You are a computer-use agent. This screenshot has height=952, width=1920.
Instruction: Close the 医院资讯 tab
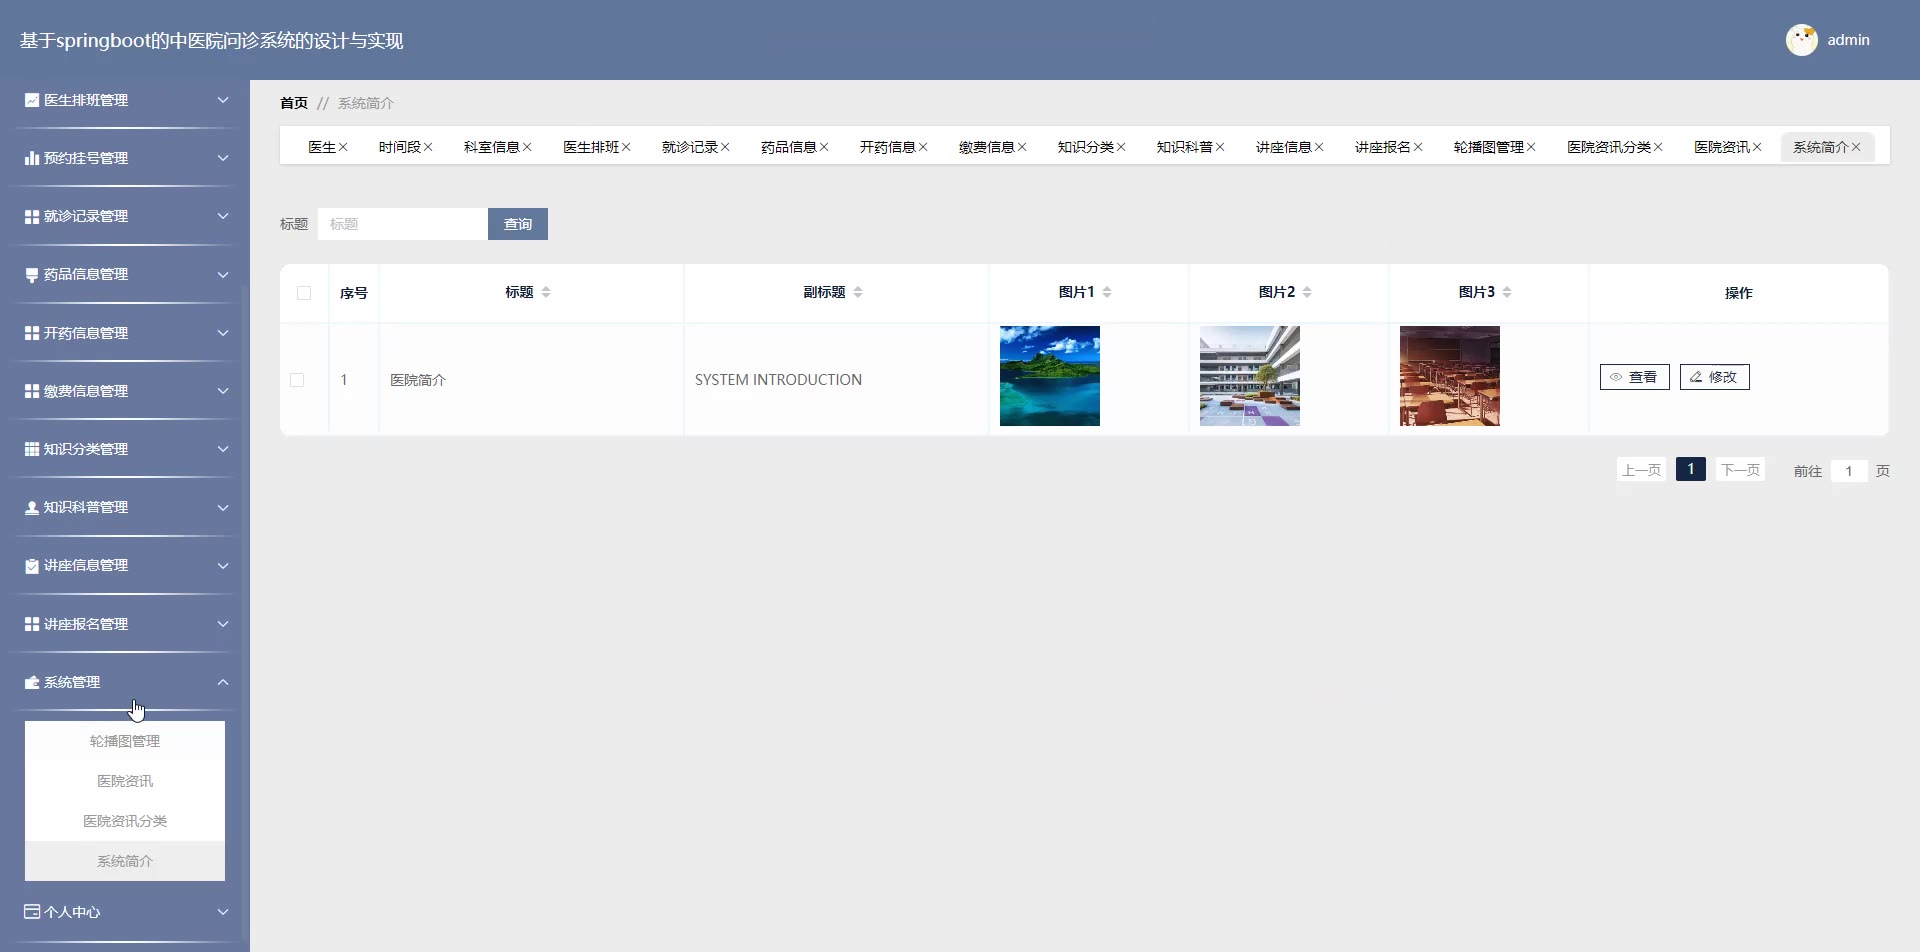[x=1757, y=147]
